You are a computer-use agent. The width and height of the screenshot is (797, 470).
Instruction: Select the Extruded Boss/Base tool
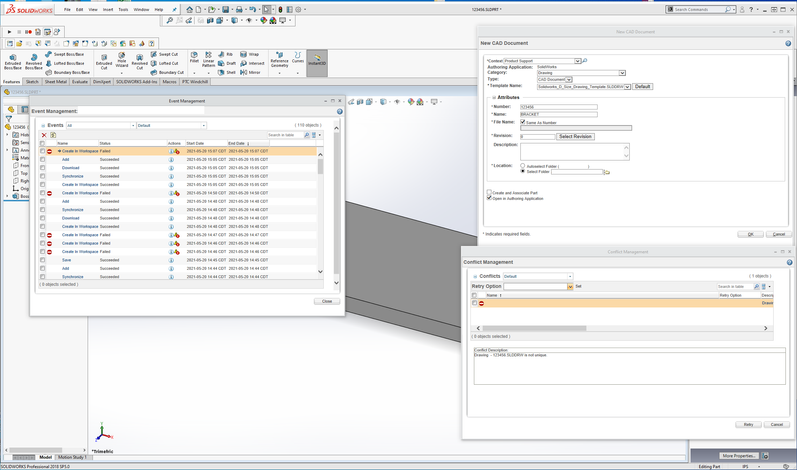point(11,62)
